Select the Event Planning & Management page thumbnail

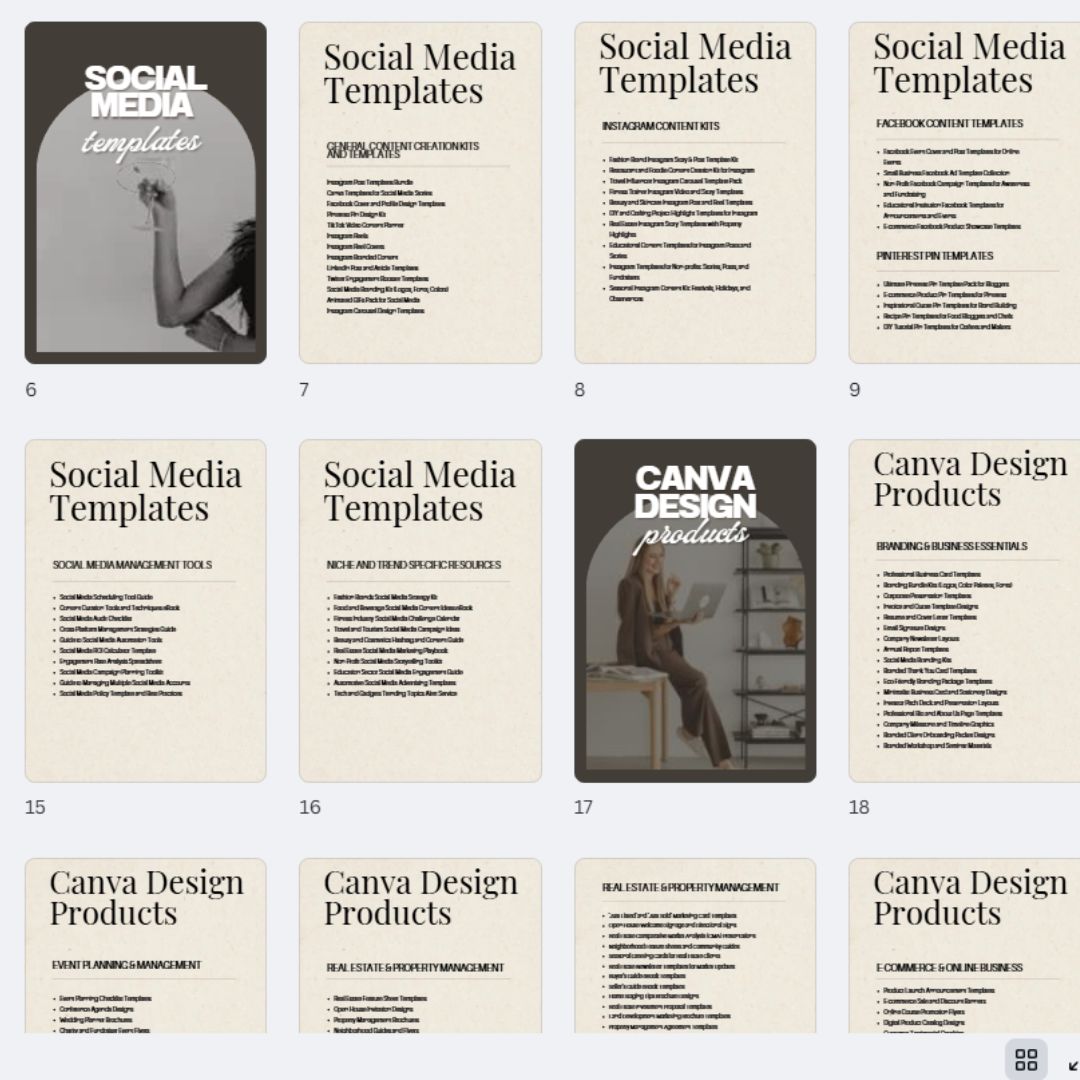point(146,945)
